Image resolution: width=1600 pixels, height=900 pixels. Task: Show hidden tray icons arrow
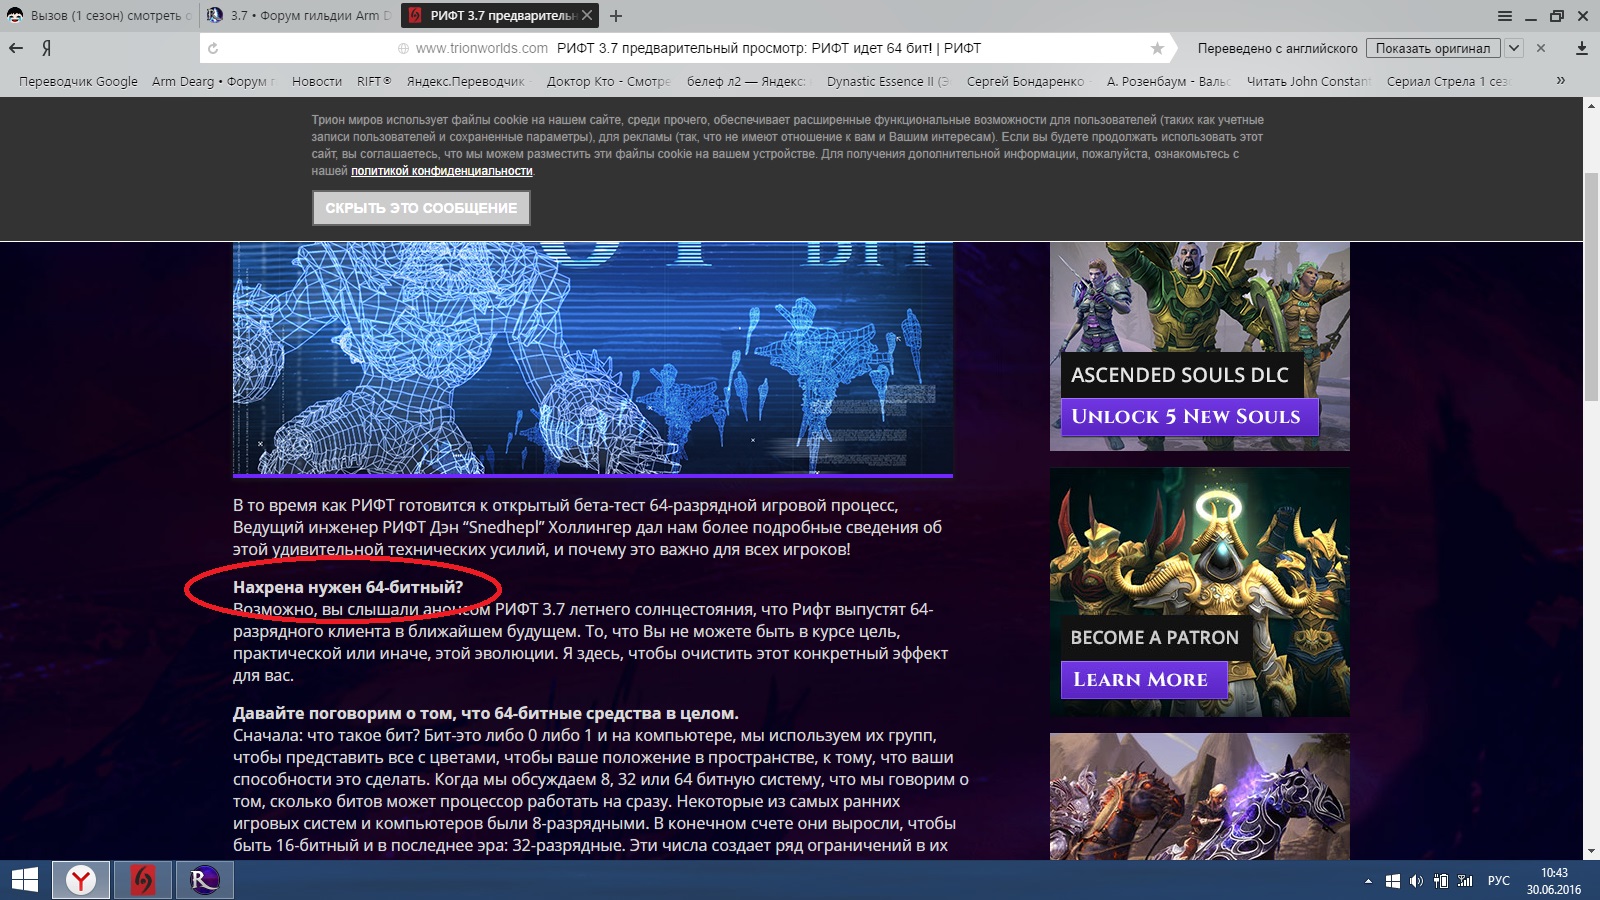point(1368,881)
